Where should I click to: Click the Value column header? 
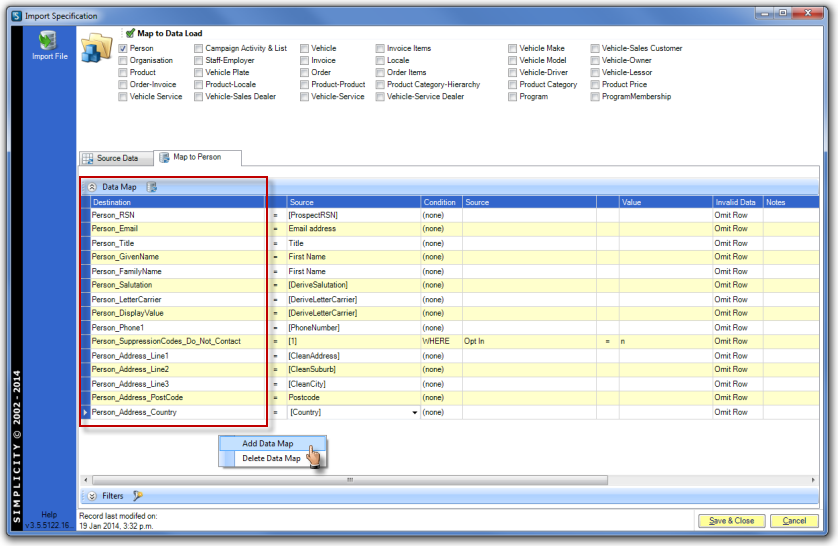point(665,202)
